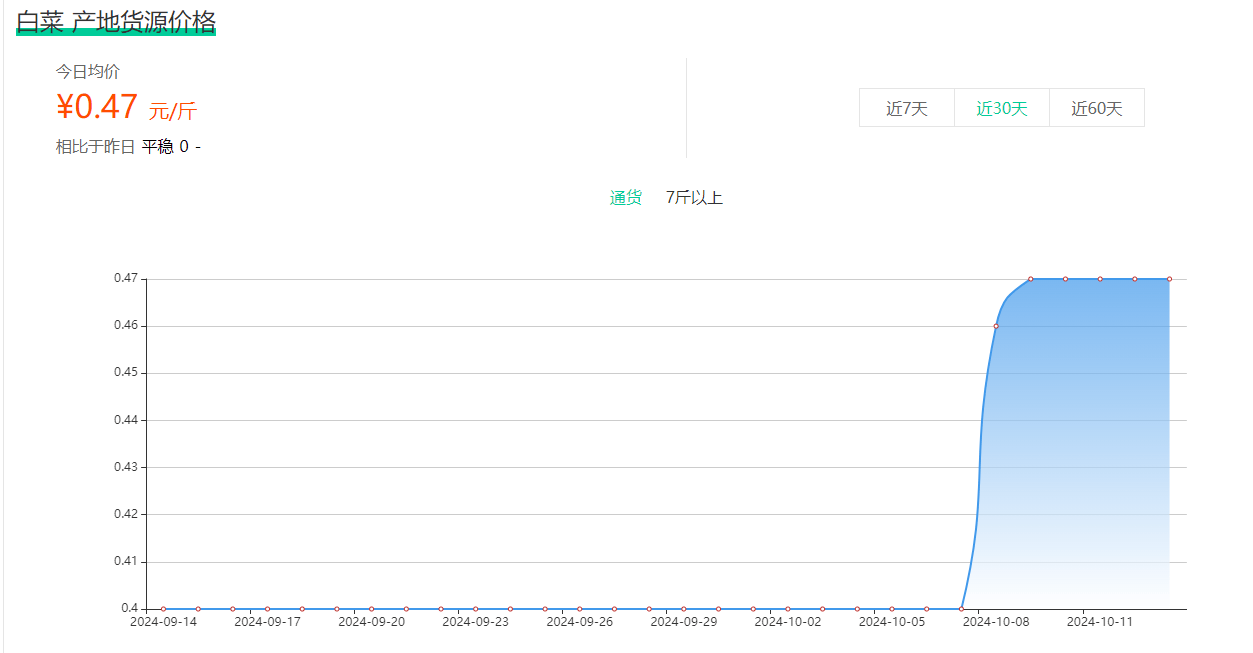The height and width of the screenshot is (653, 1253).
Task: Click the 2024-09-20 x-axis label
Action: [372, 621]
